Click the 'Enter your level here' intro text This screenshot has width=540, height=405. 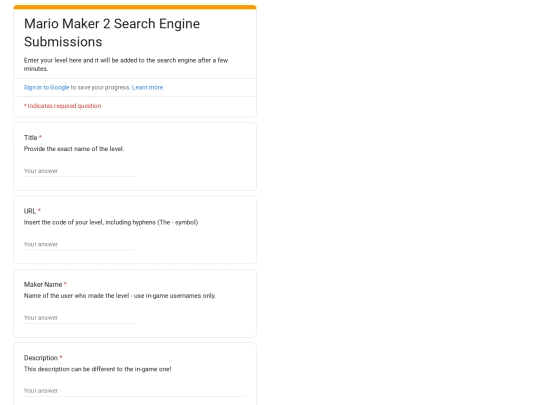(x=126, y=64)
